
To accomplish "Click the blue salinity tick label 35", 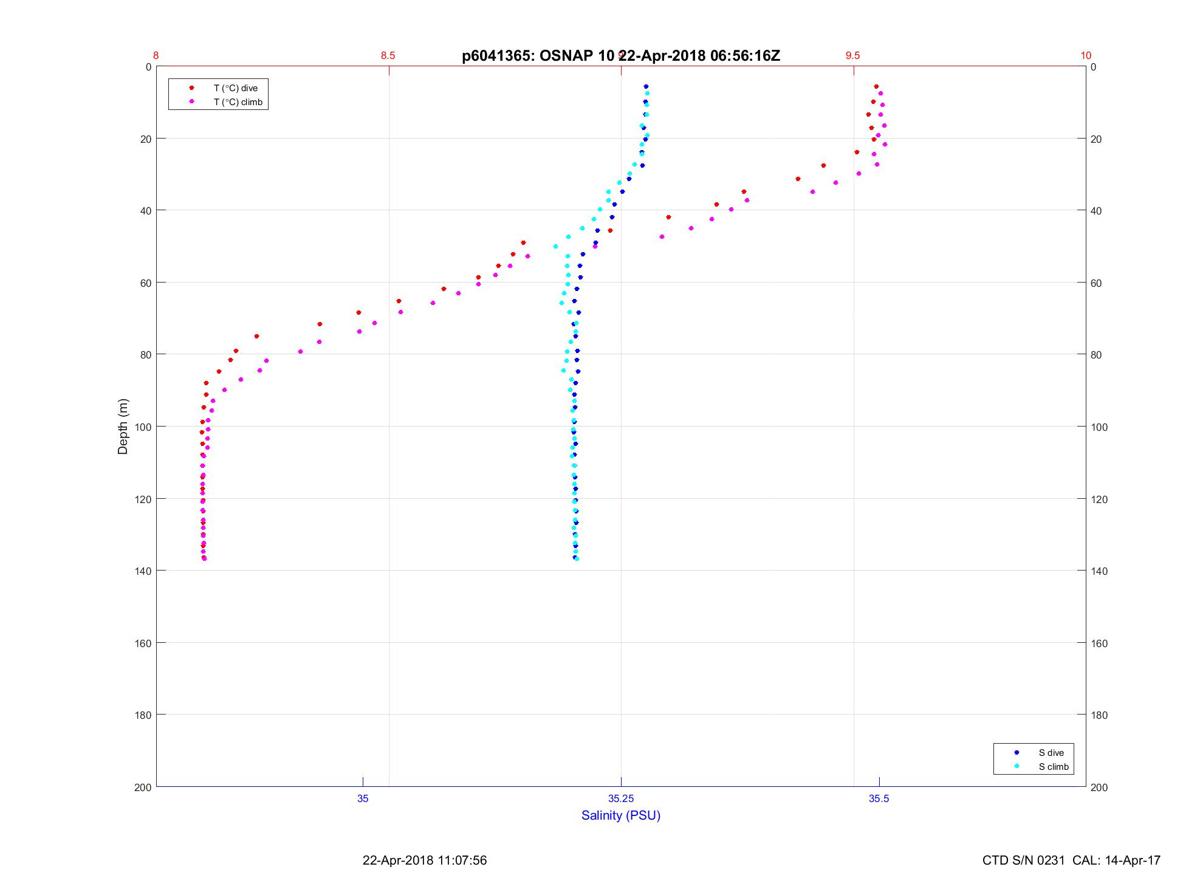I will click(x=363, y=798).
